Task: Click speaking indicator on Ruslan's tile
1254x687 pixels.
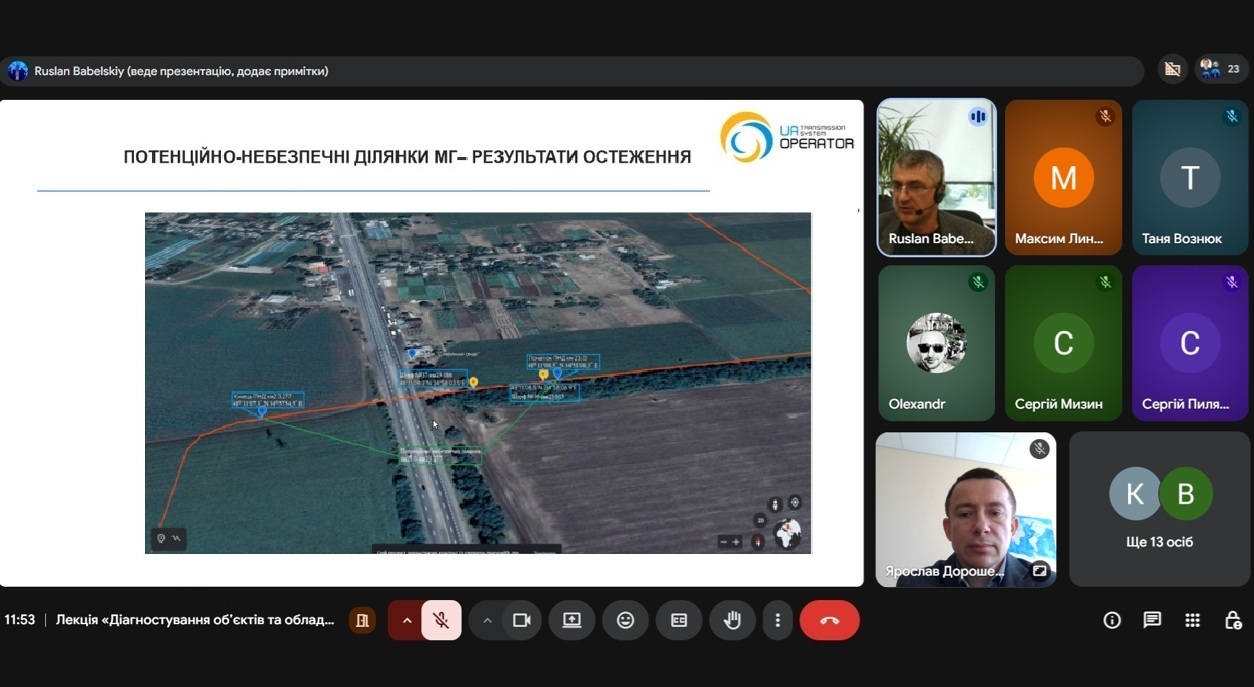Action: pyautogui.click(x=978, y=116)
